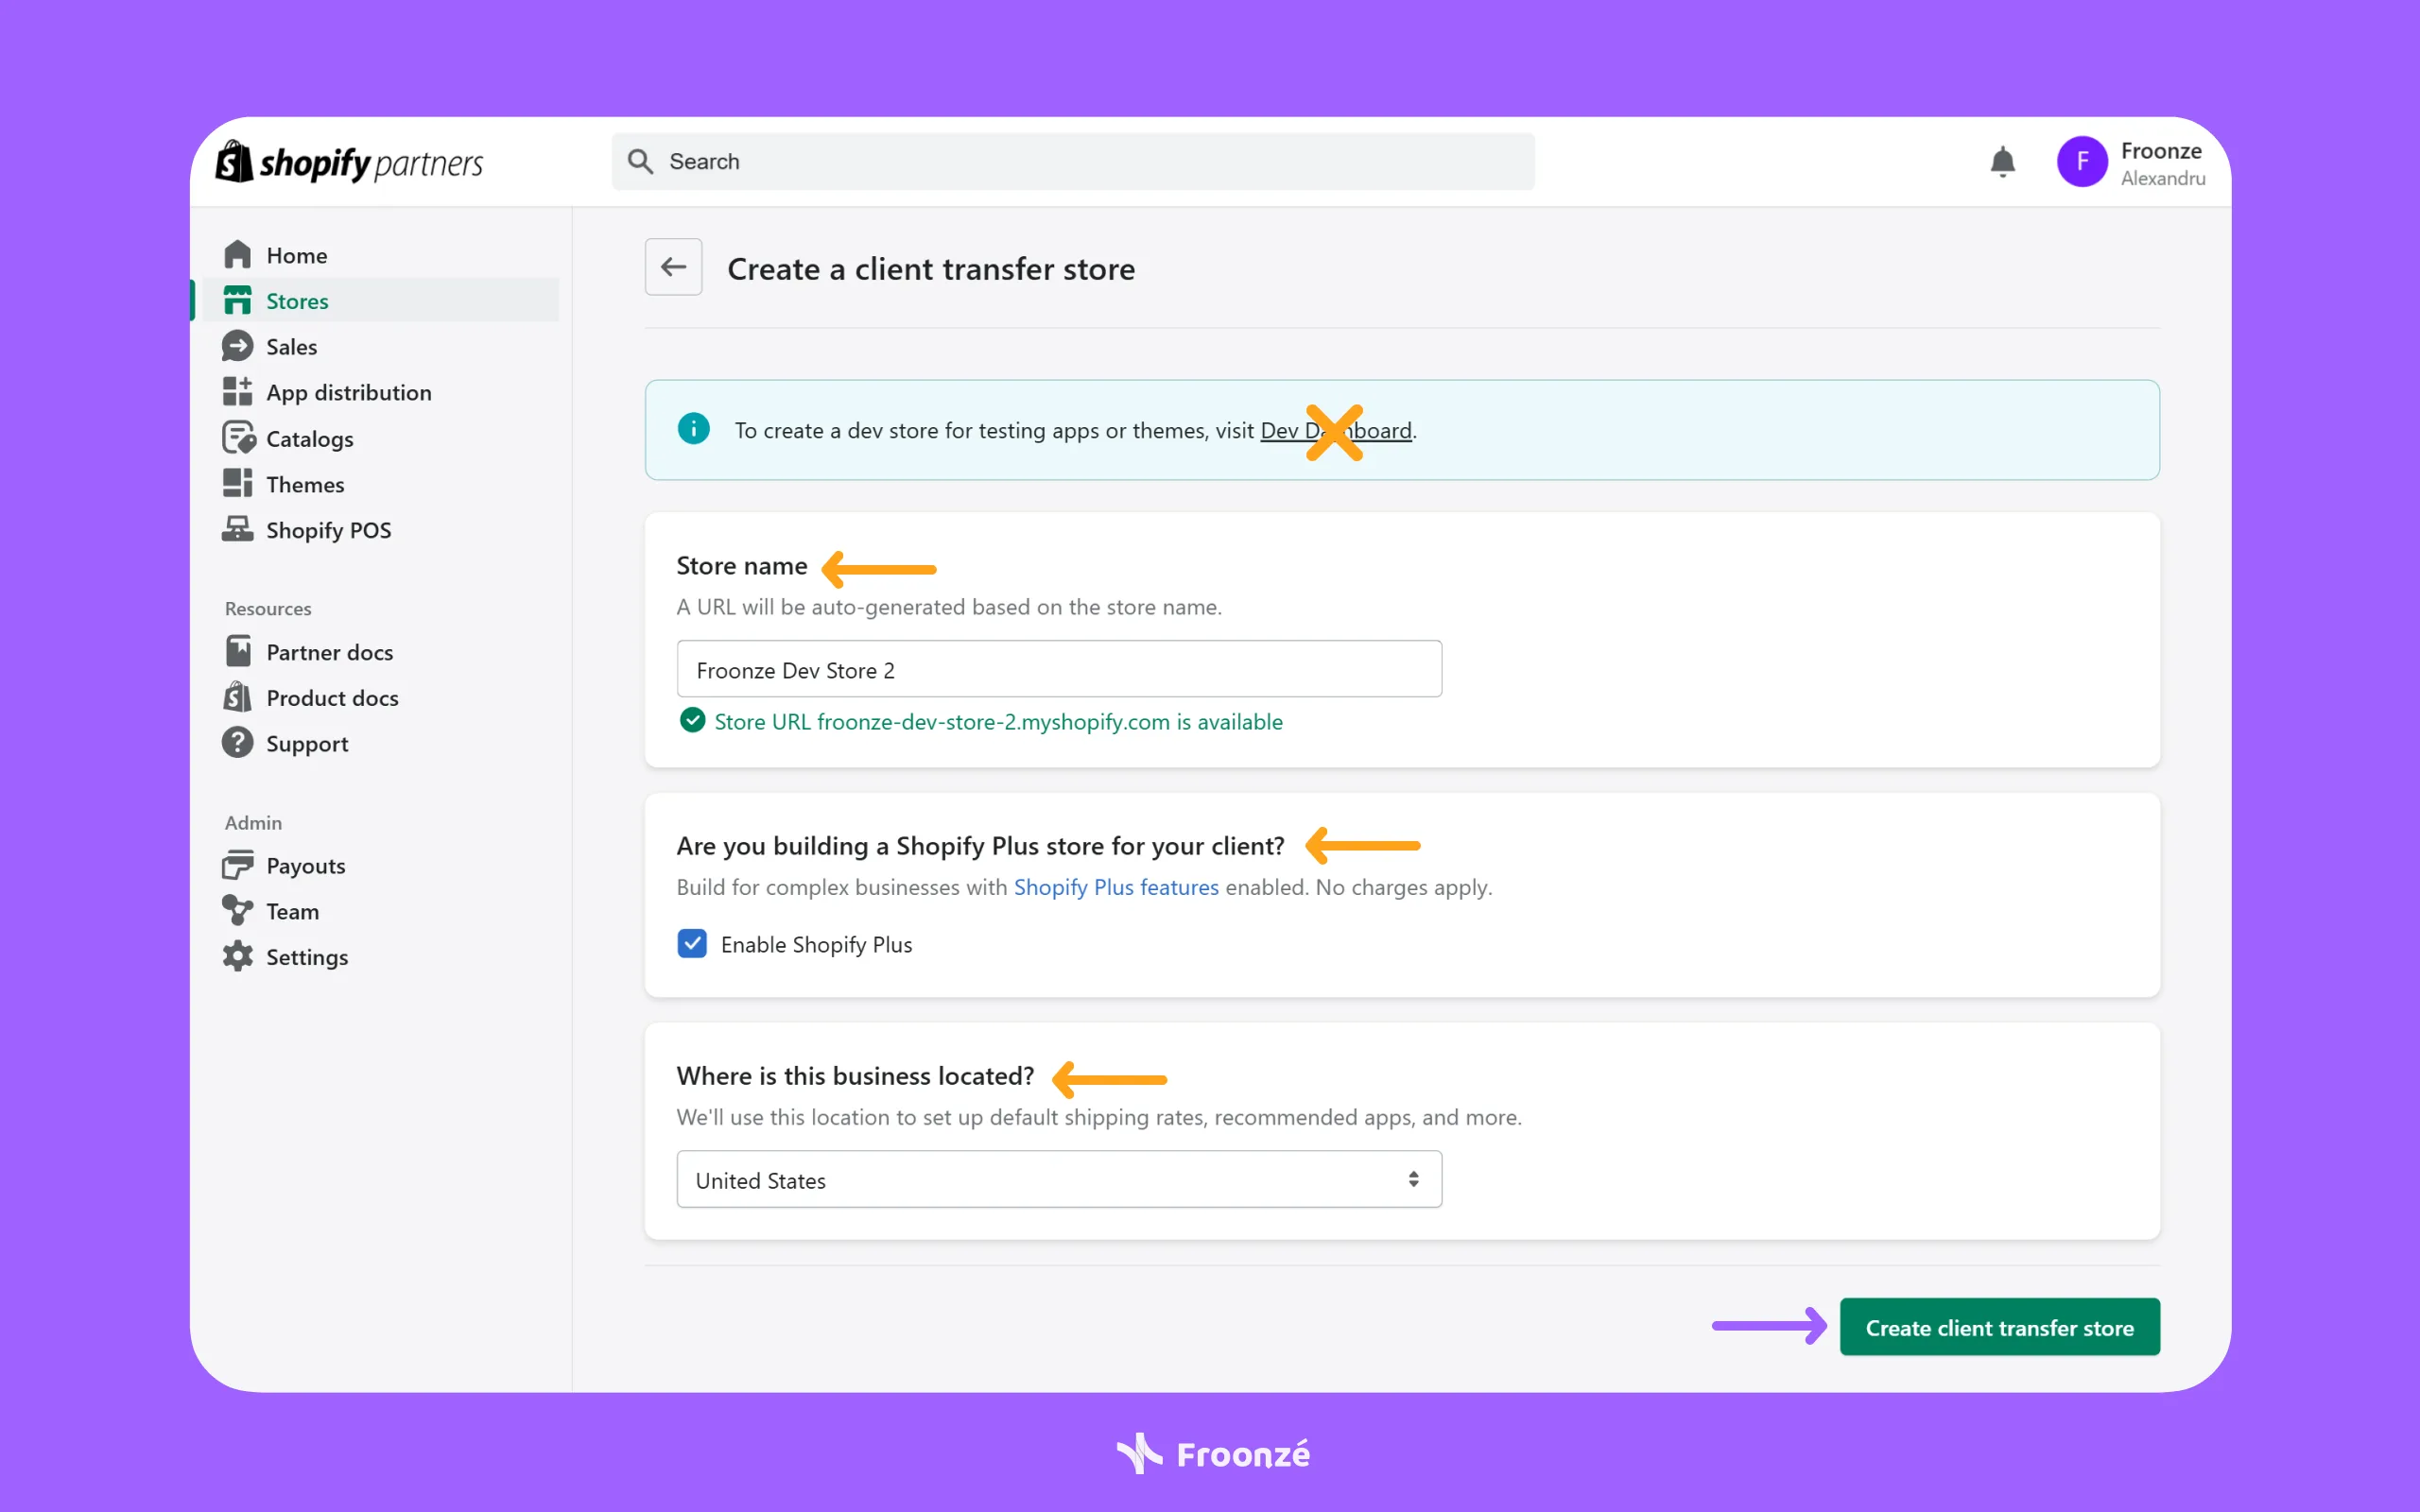Select the Themes sidebar icon

pyautogui.click(x=238, y=484)
